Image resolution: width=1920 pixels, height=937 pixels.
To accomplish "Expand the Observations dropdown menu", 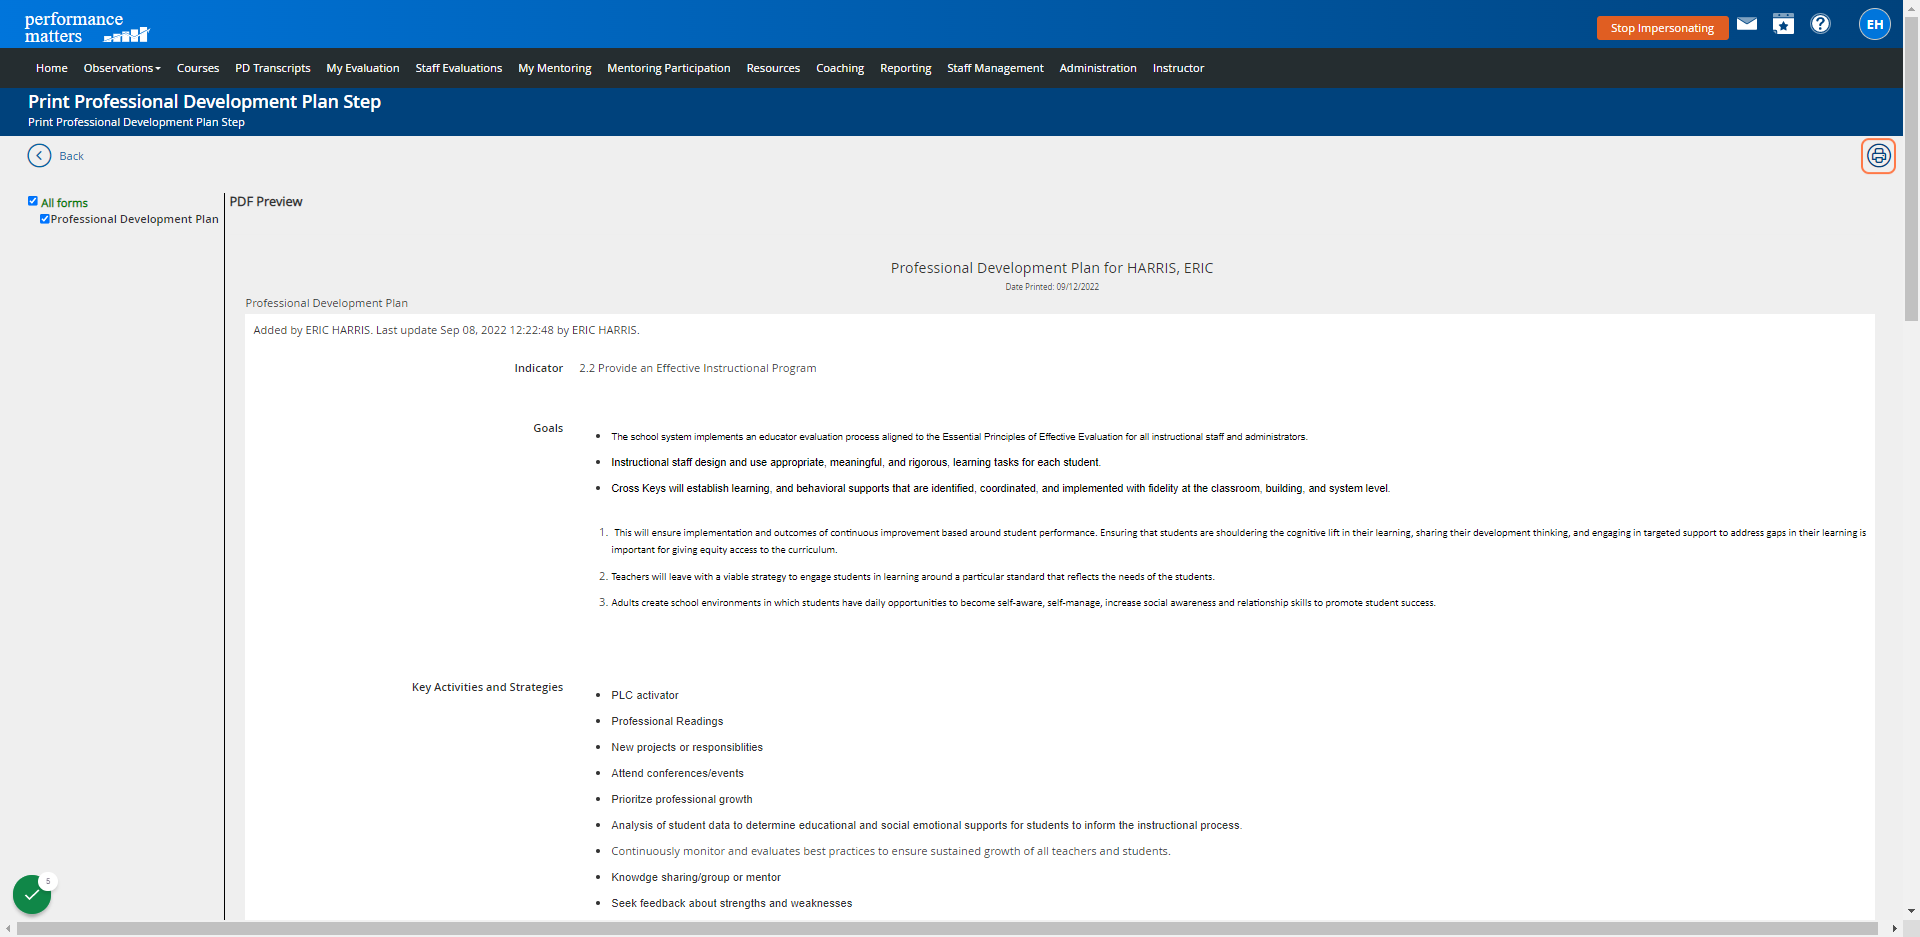I will pos(122,68).
